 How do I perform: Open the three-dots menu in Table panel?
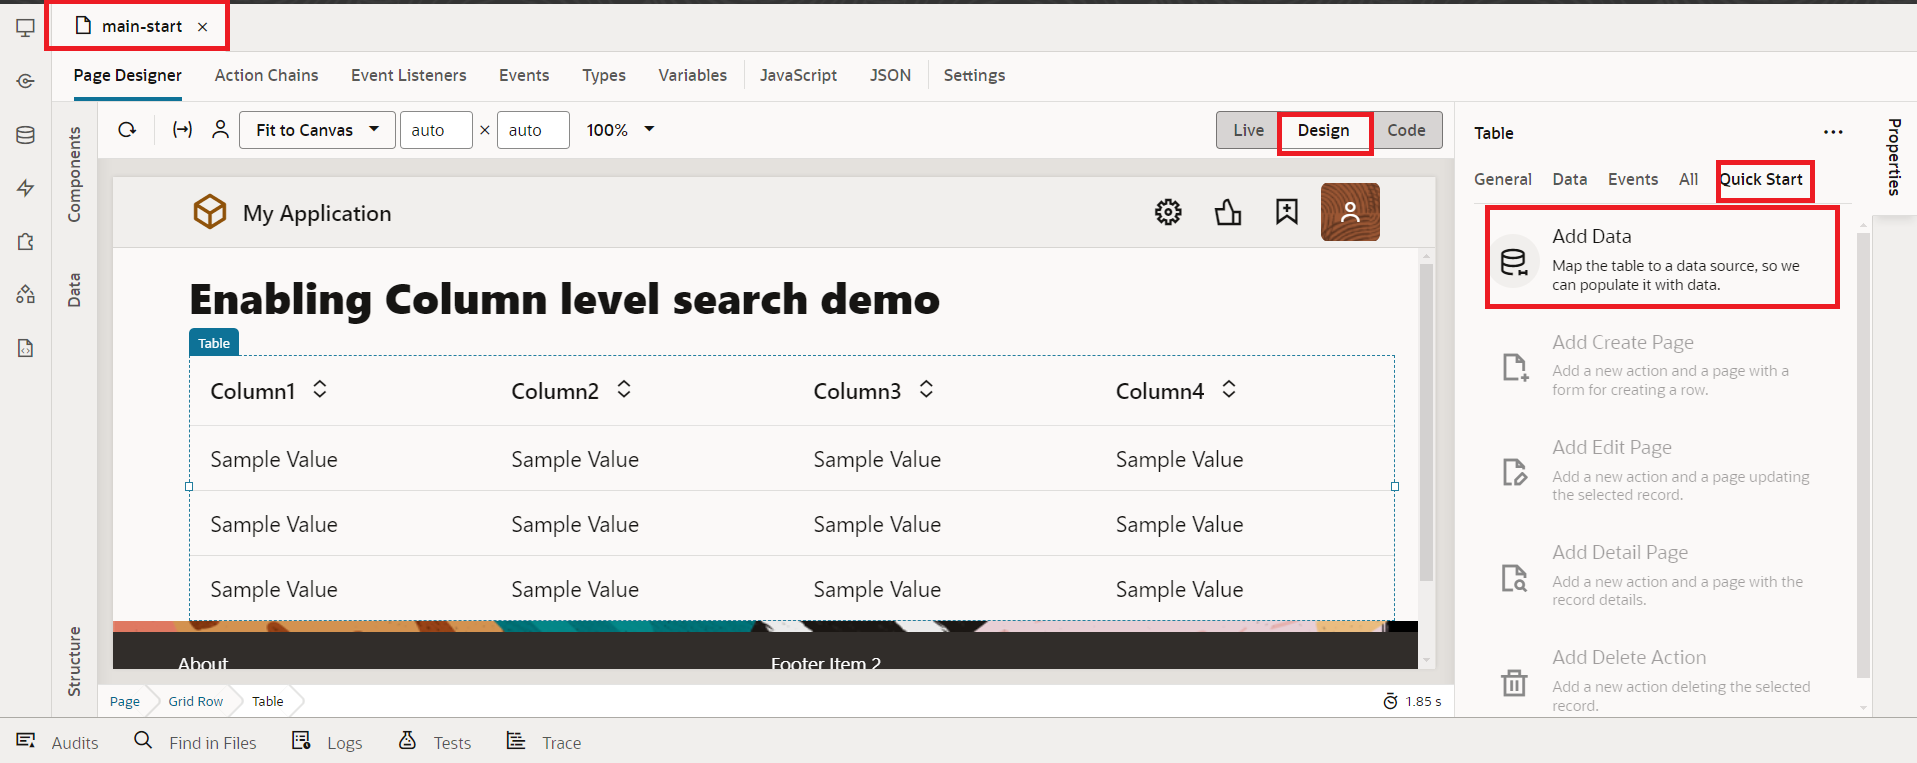(x=1832, y=132)
